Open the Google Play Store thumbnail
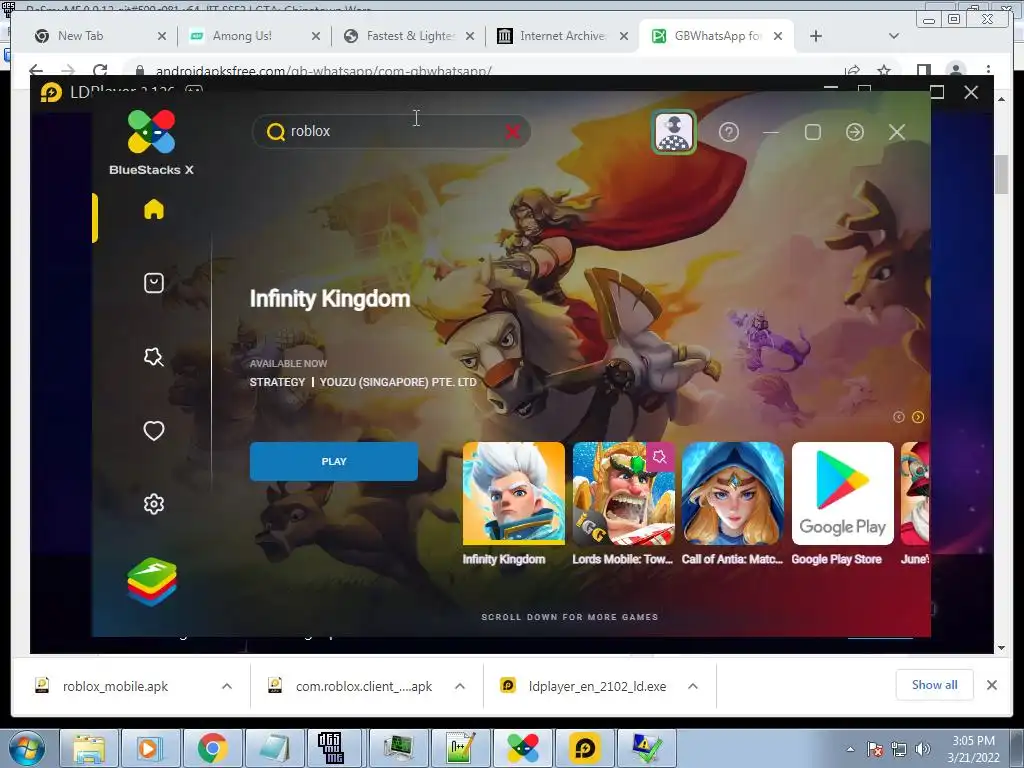The image size is (1024, 768). click(x=842, y=494)
